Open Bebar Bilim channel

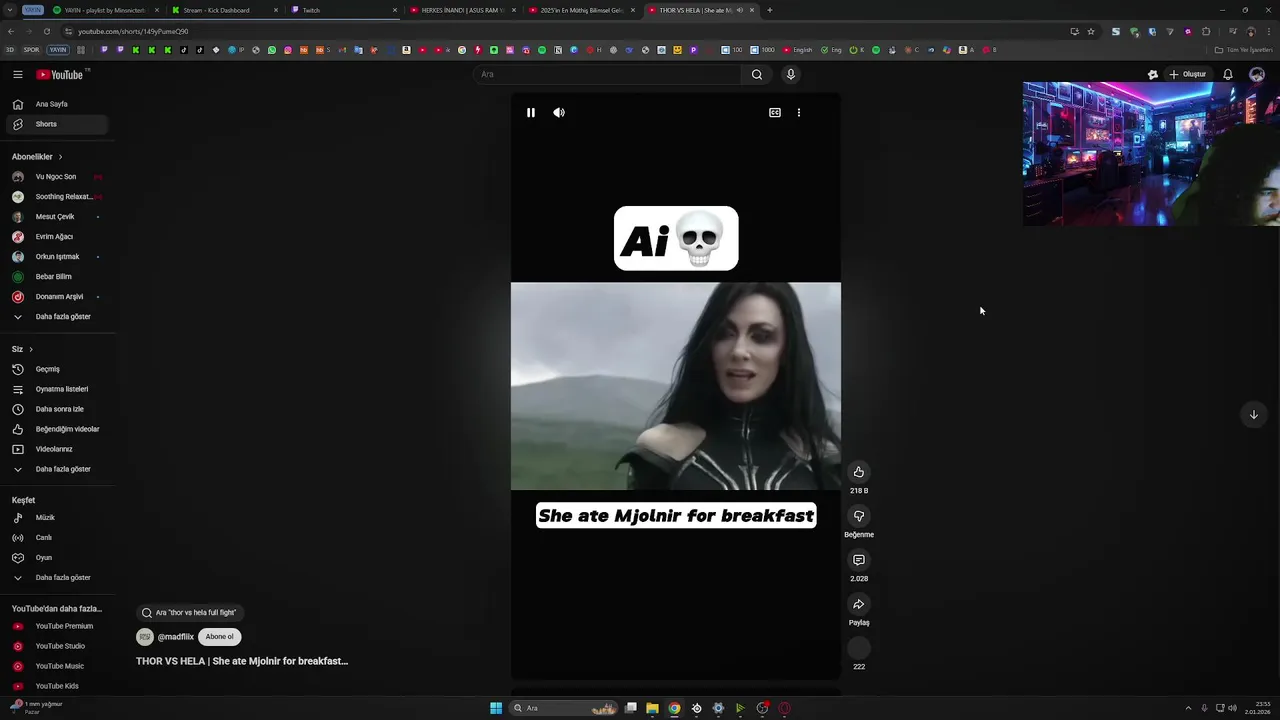pyautogui.click(x=57, y=277)
